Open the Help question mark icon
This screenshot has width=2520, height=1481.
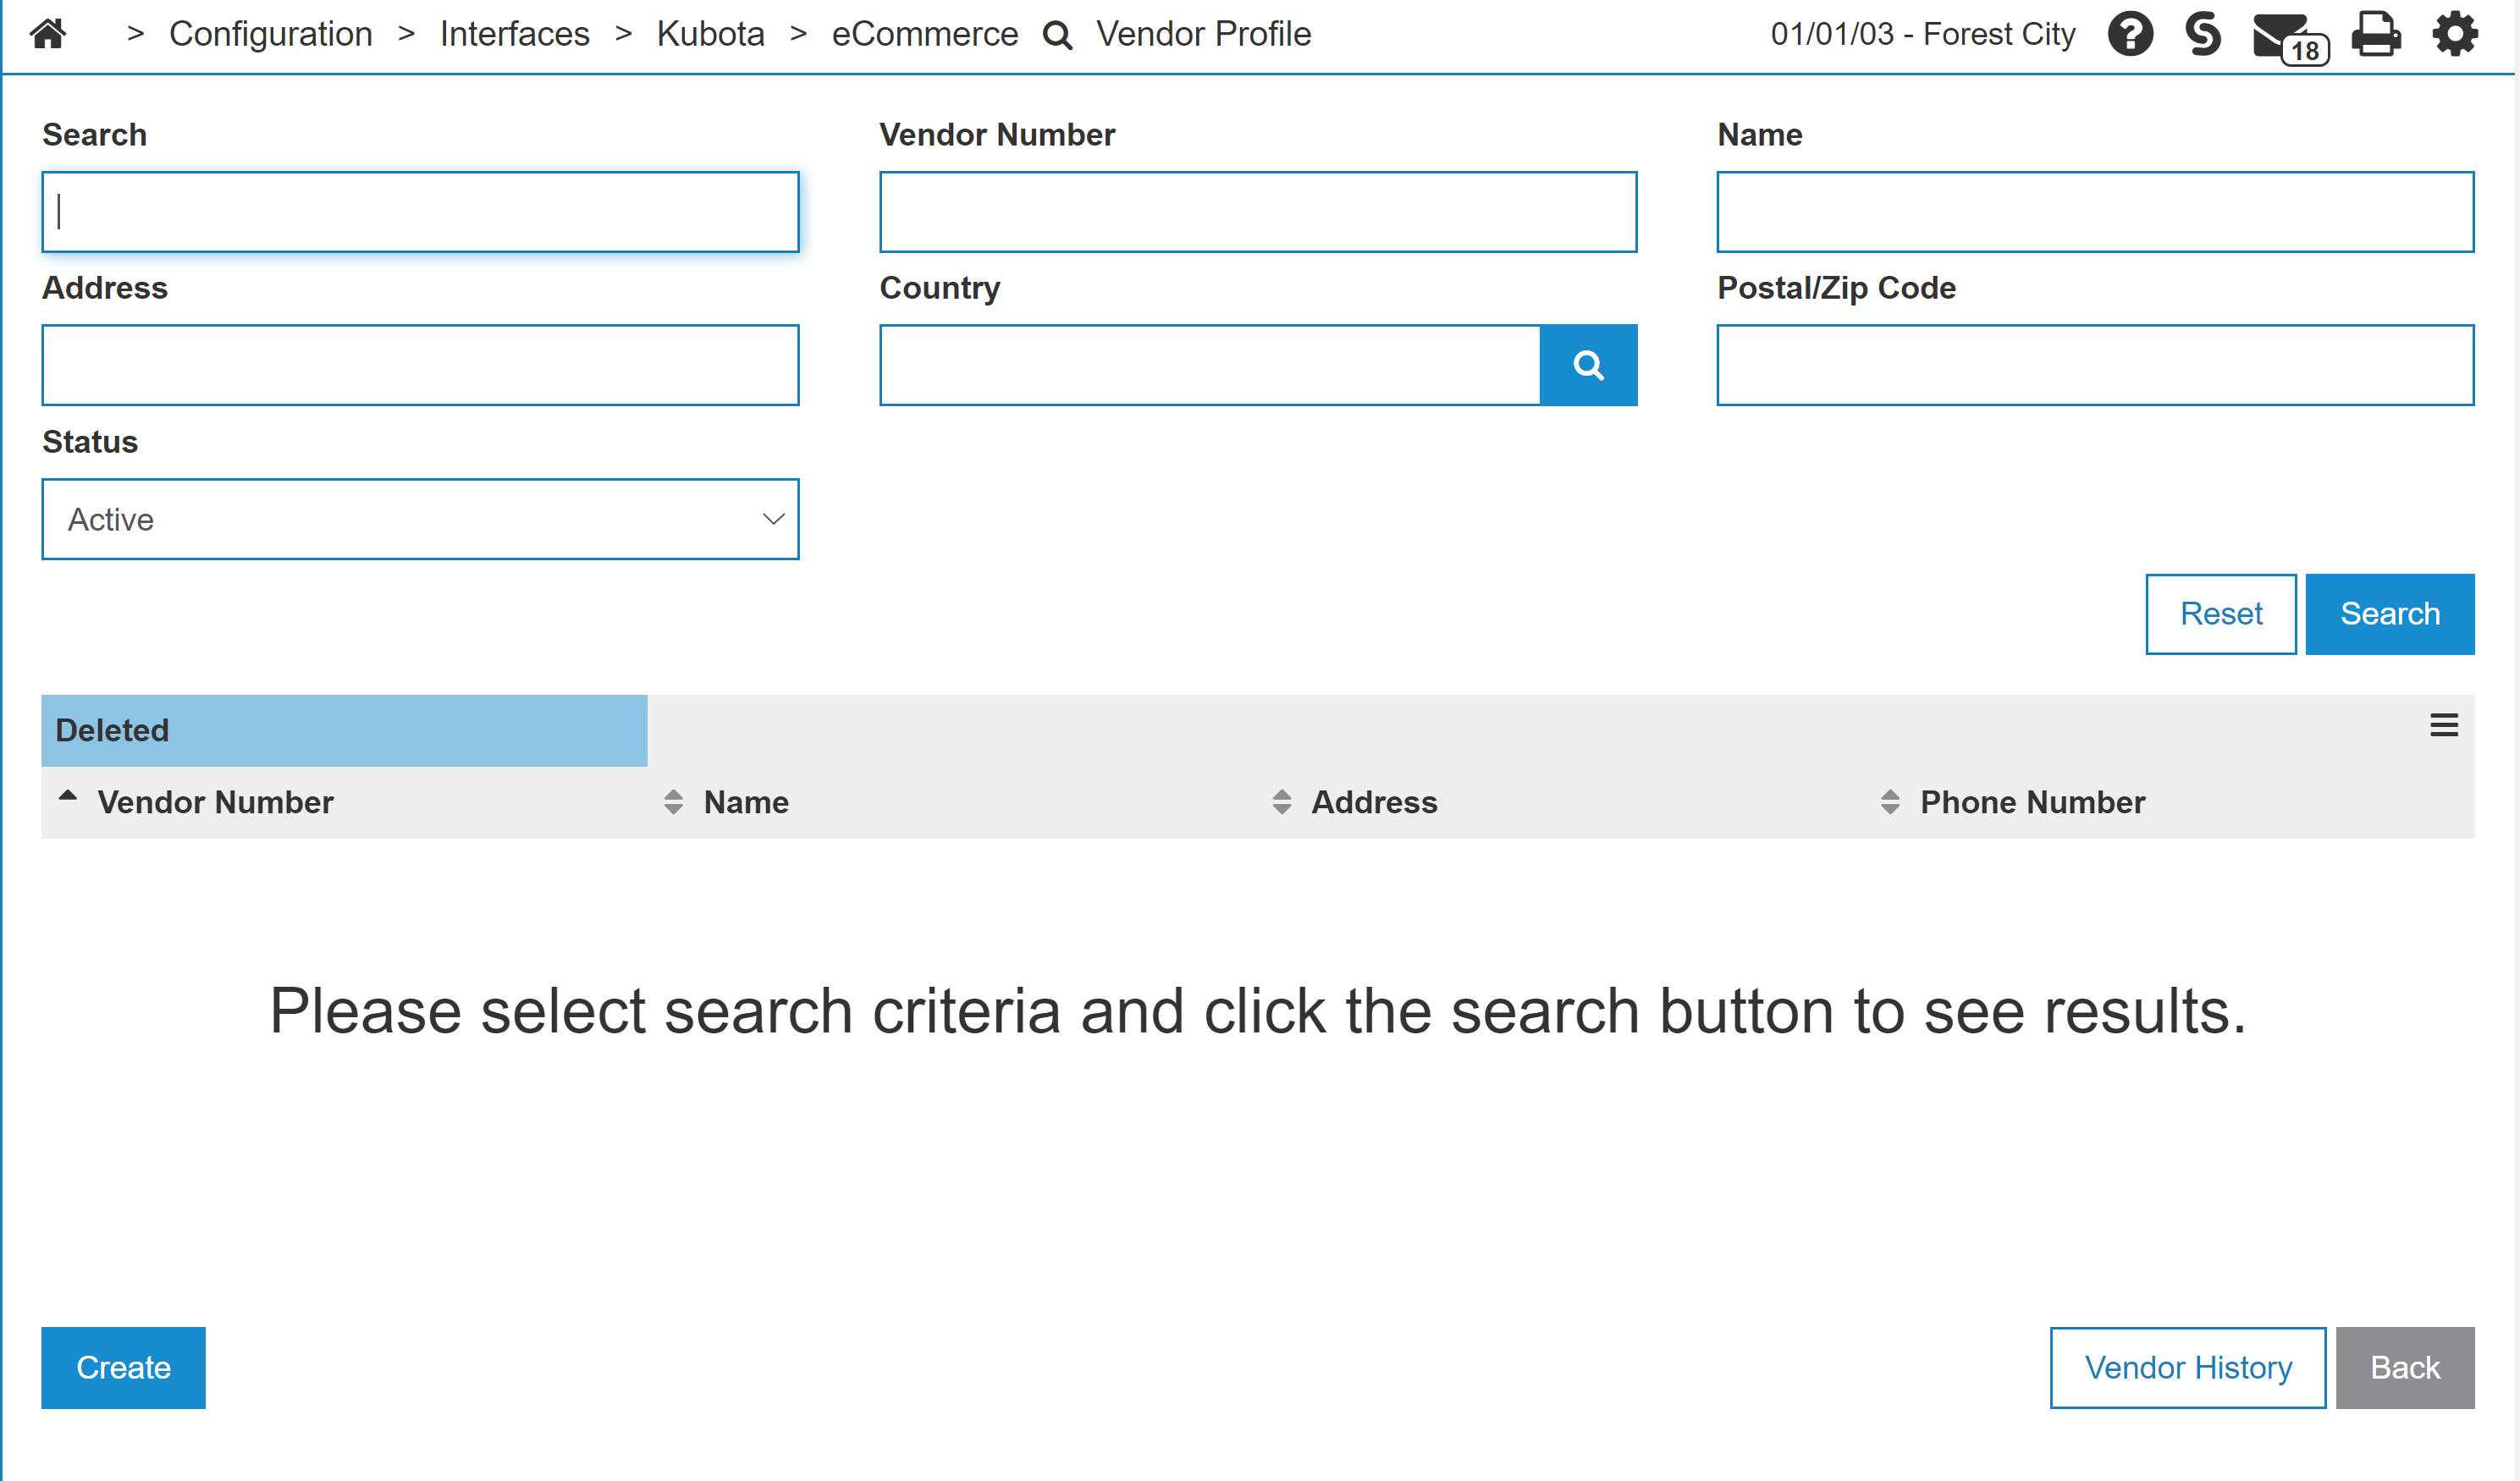click(x=2130, y=34)
